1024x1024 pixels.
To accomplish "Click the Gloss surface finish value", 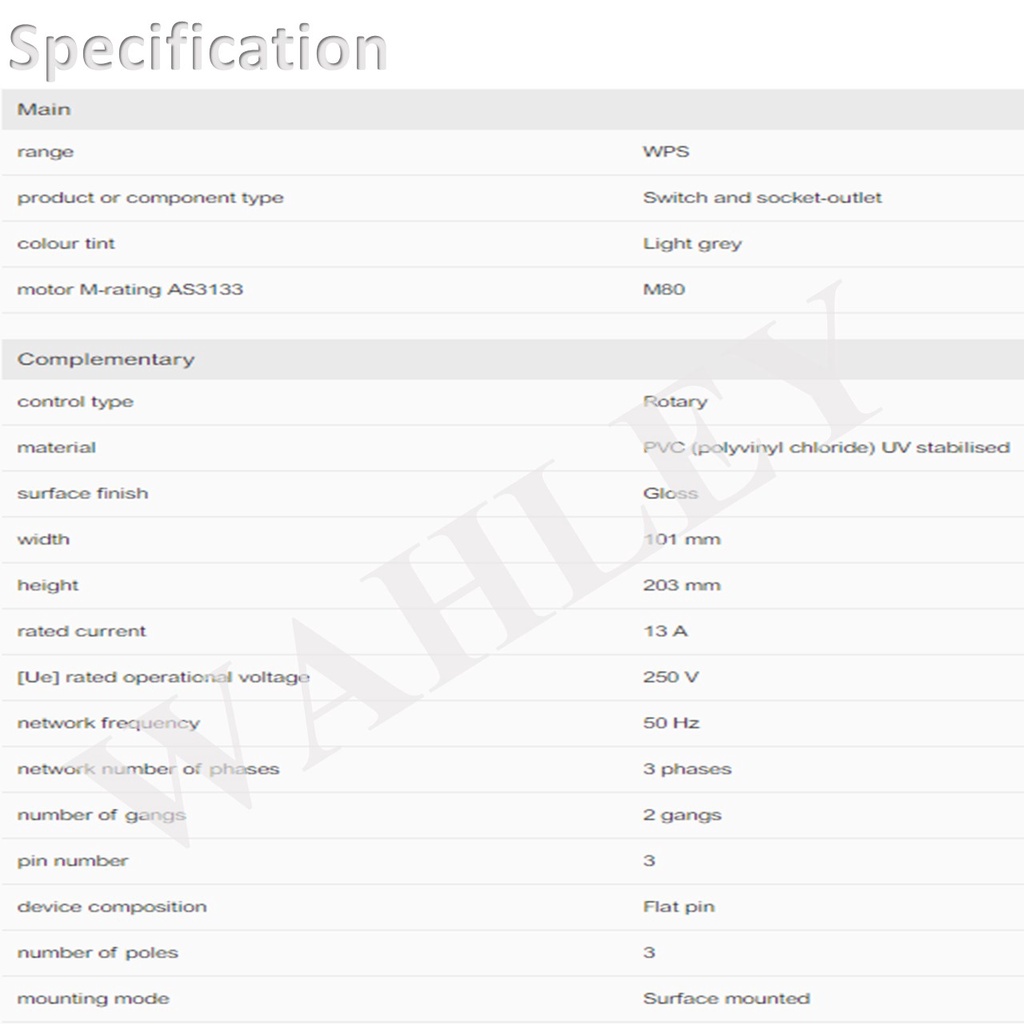I will click(670, 494).
